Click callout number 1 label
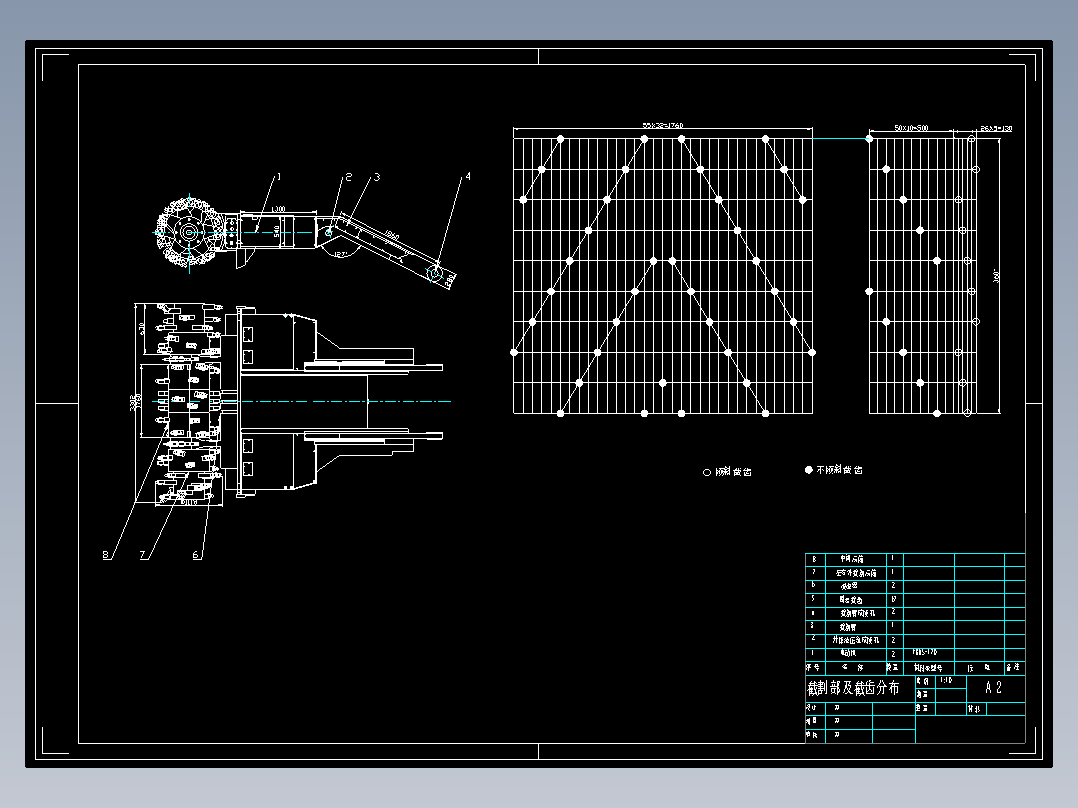Viewport: 1078px width, 808px height. pos(278,177)
